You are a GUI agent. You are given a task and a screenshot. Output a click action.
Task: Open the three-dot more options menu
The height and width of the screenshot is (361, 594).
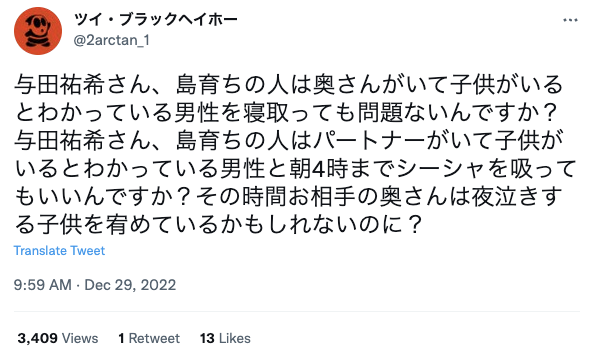570,20
